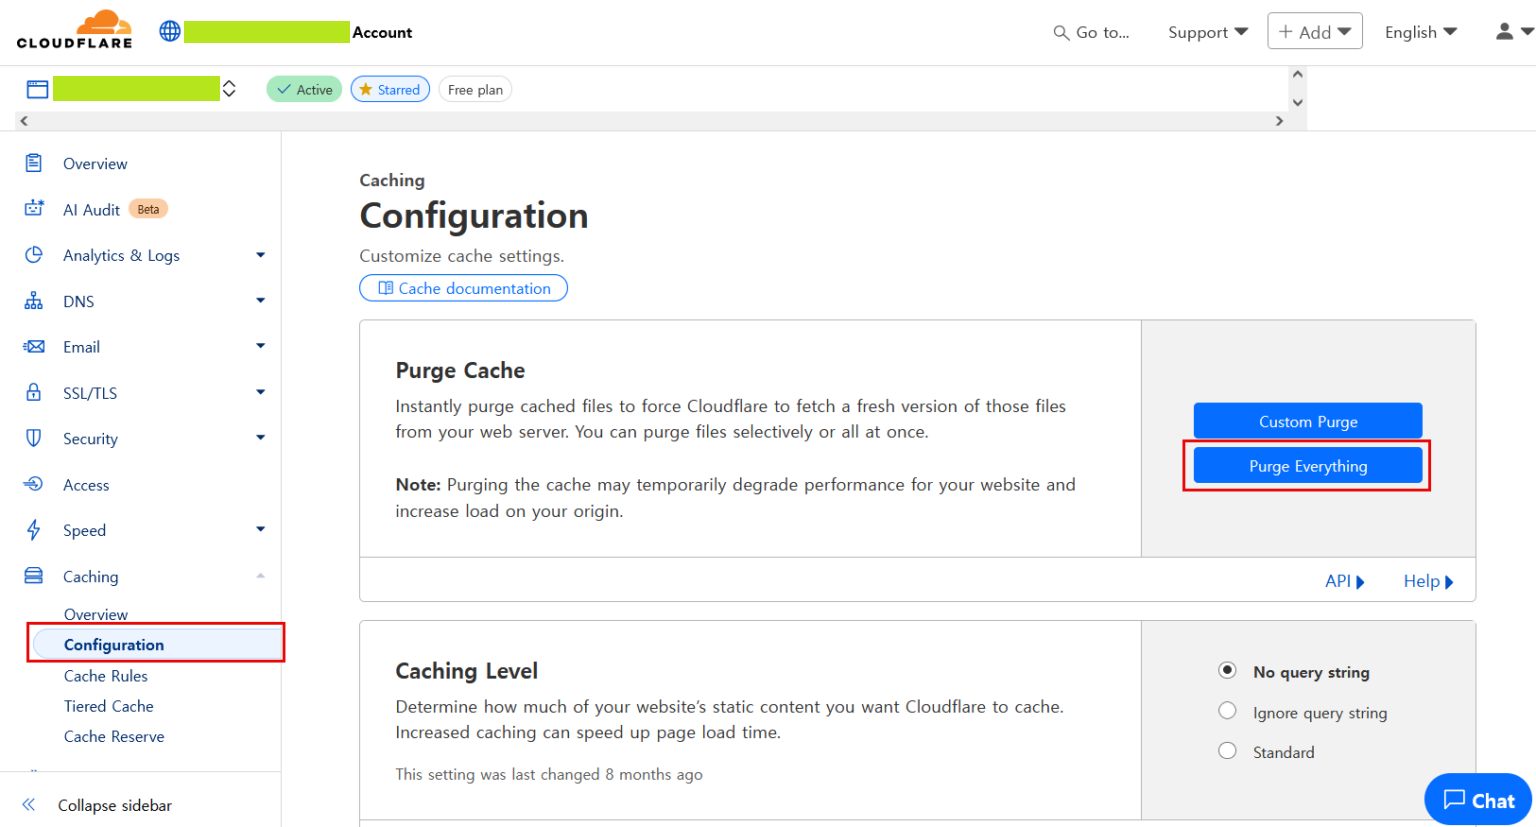
Task: Open the English language dropdown
Action: [1421, 32]
